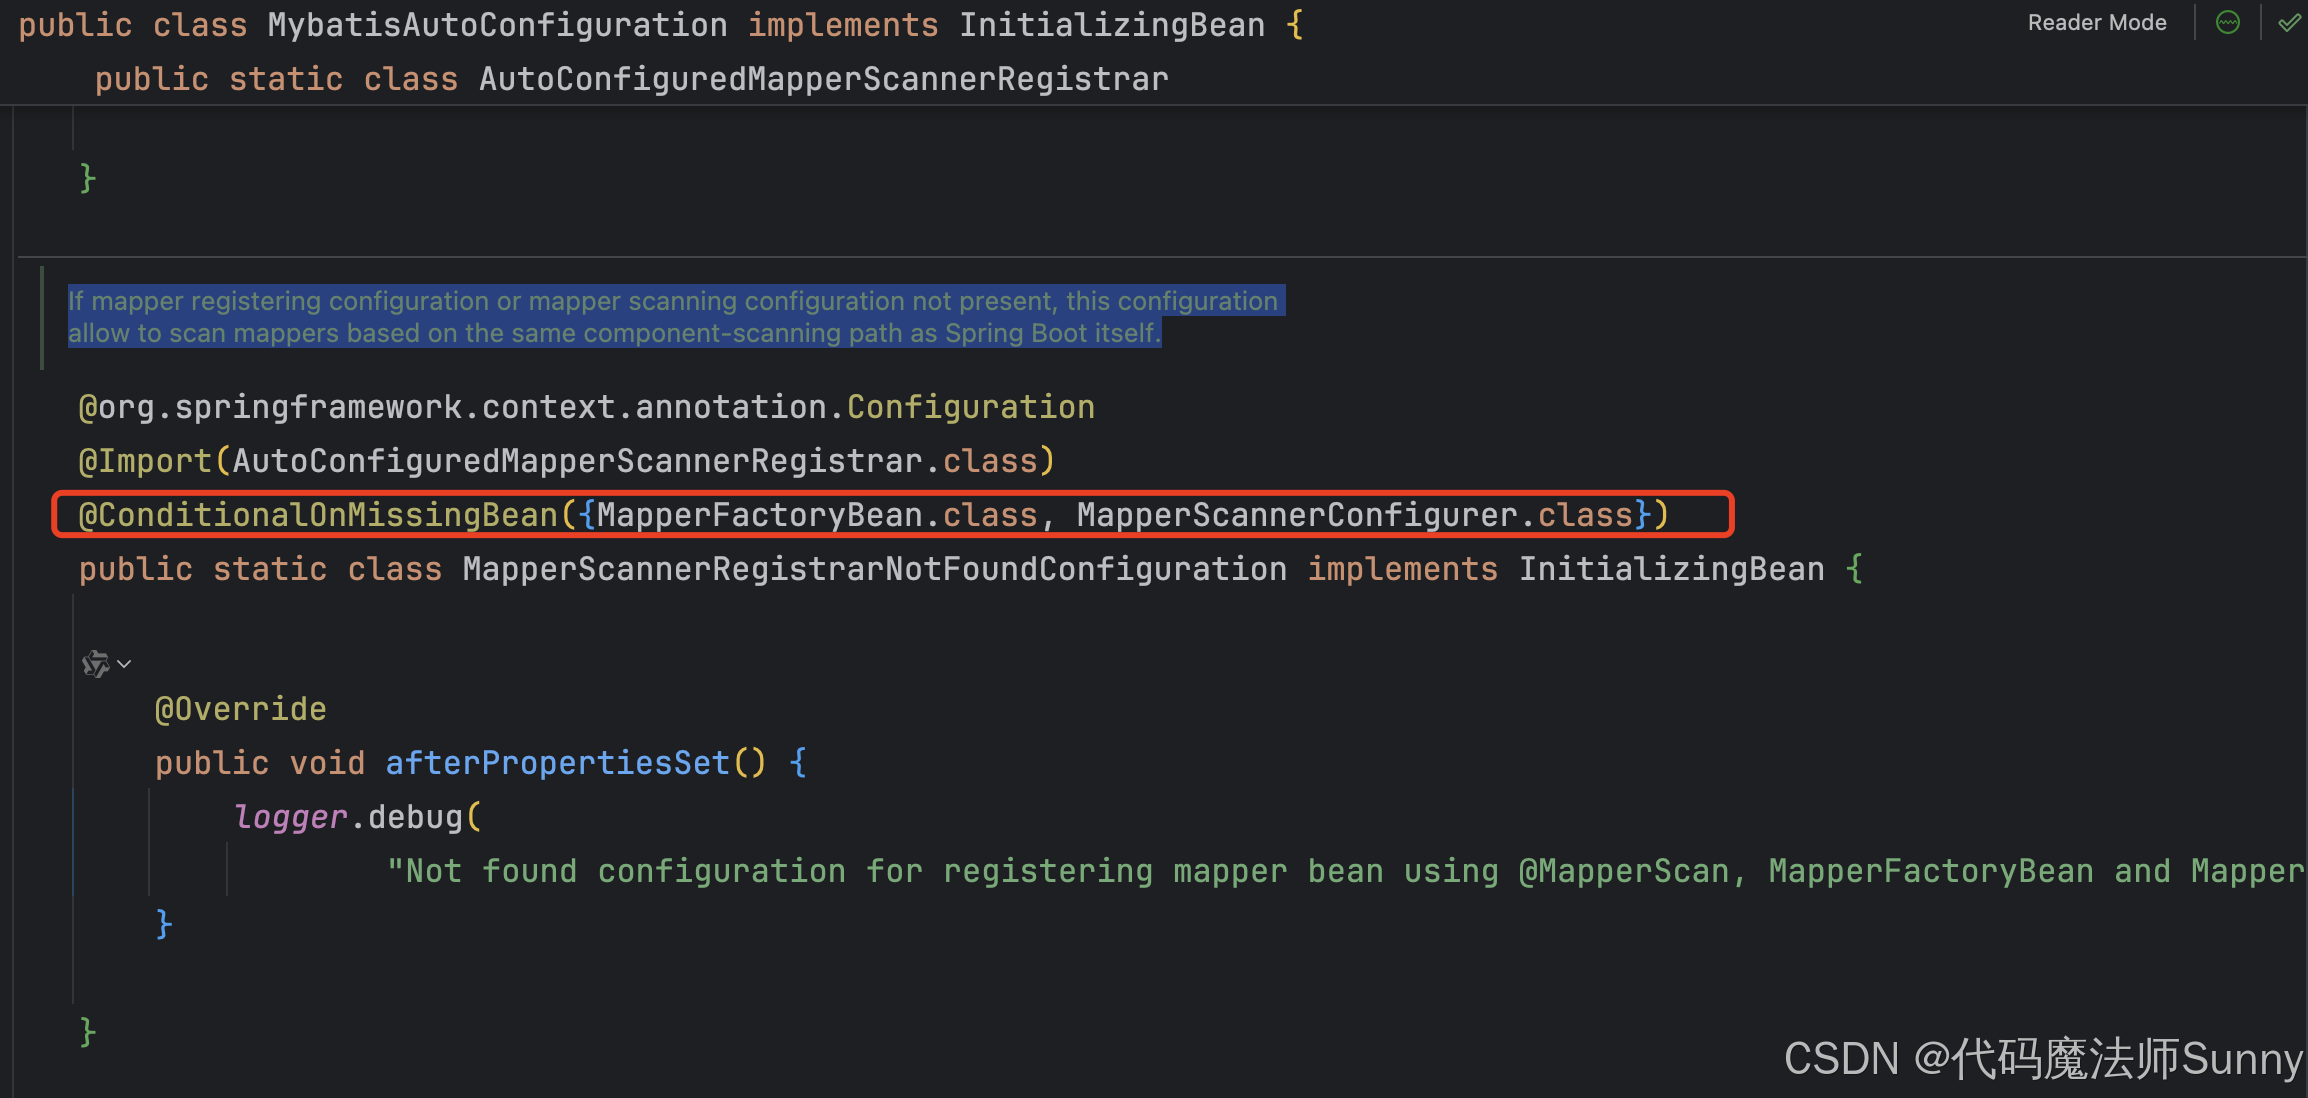Click the @ConditionalOnMissingBean annotation
This screenshot has height=1098, width=2308.
318,515
